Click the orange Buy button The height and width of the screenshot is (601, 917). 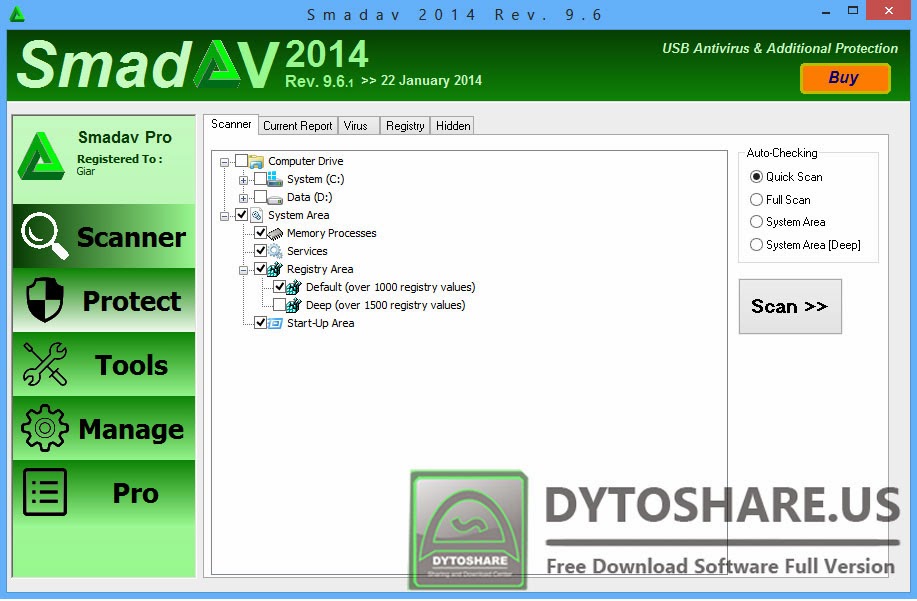[x=845, y=78]
